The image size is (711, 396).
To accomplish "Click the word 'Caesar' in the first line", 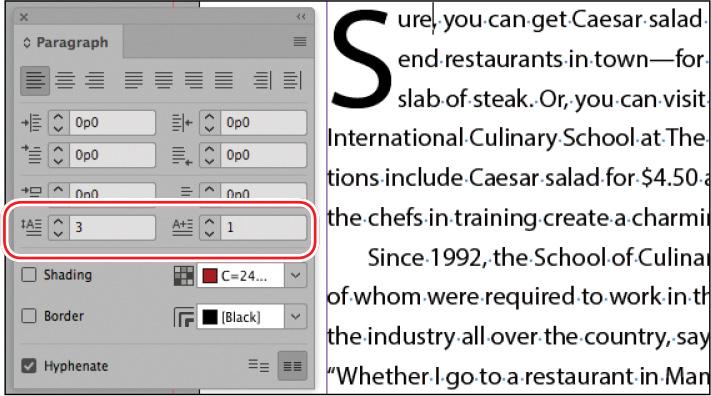I will [607, 20].
